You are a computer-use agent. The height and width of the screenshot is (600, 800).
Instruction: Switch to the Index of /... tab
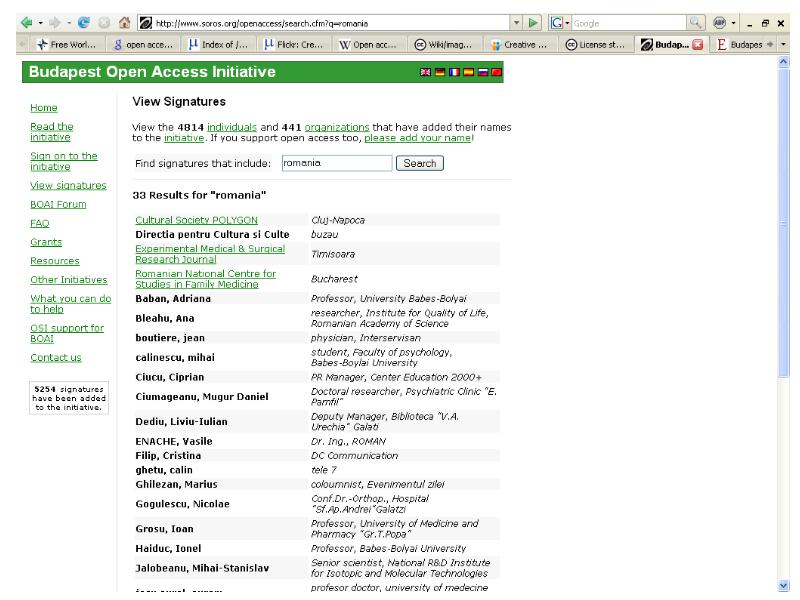point(218,45)
